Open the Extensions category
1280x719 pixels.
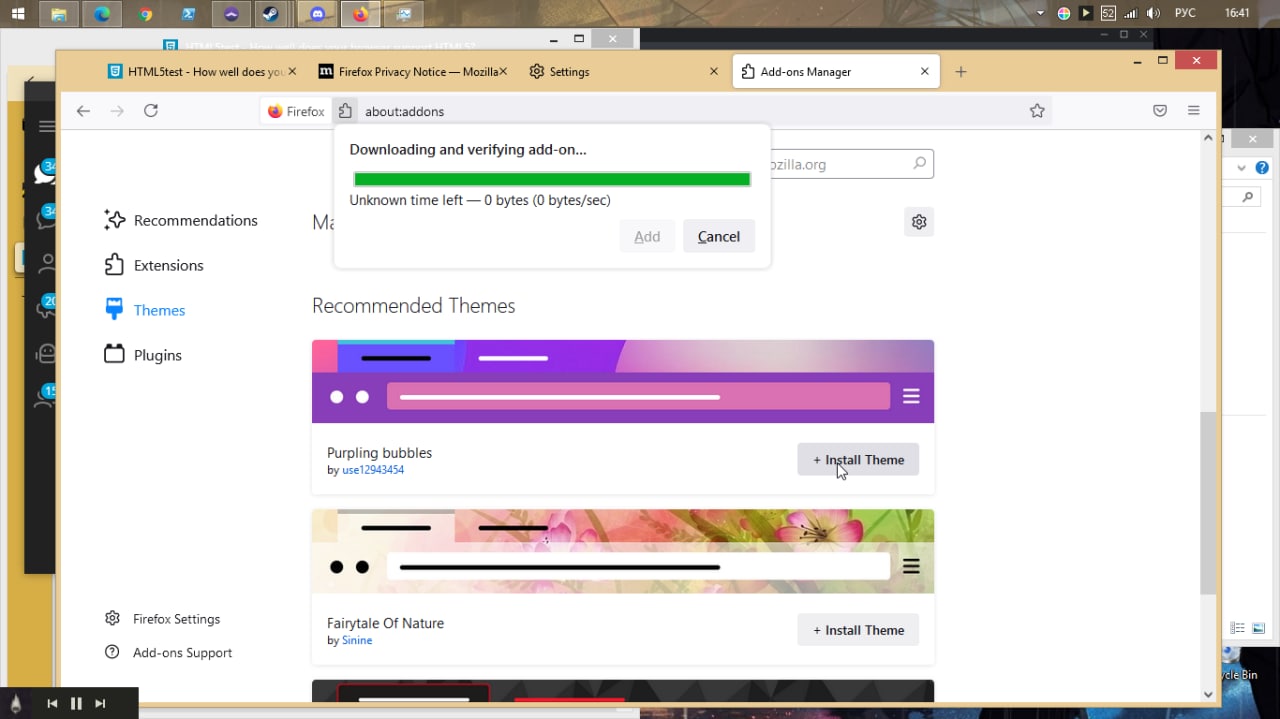click(x=154, y=265)
